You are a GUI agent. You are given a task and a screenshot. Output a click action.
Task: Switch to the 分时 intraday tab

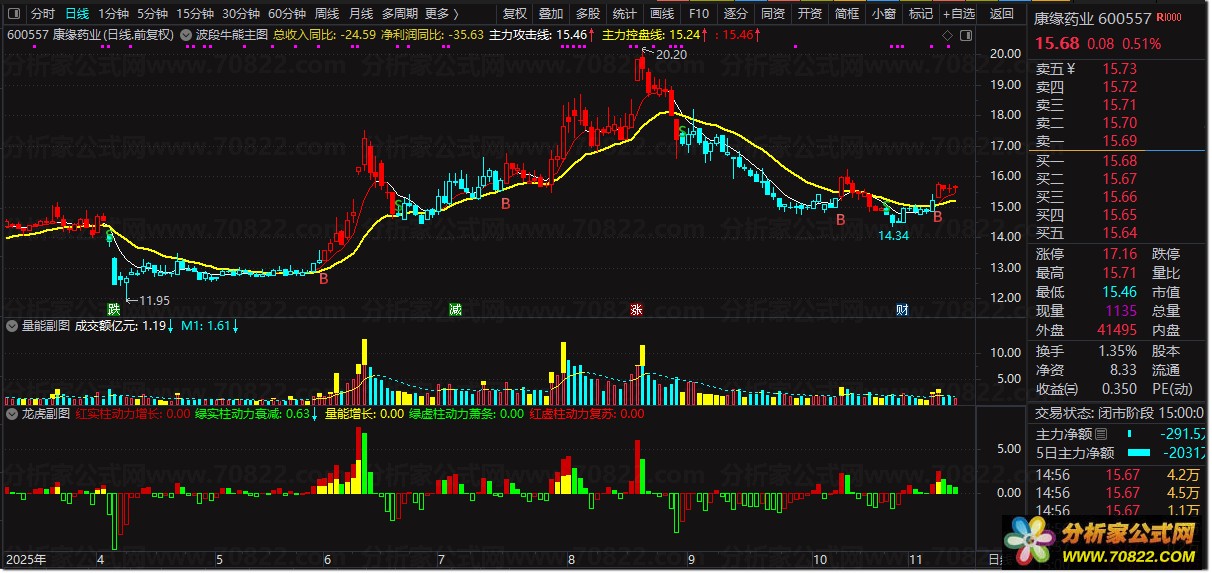pos(43,14)
